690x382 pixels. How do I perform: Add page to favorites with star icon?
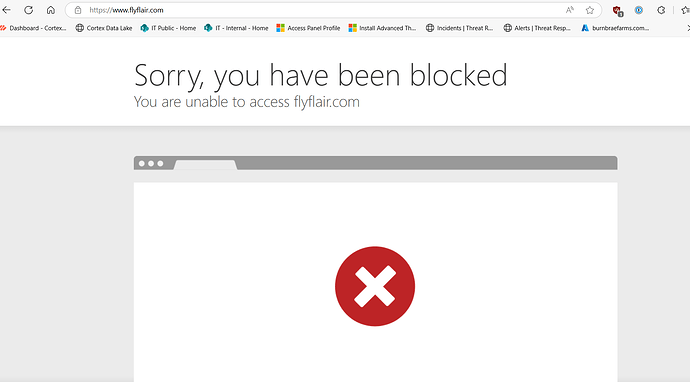pyautogui.click(x=590, y=10)
